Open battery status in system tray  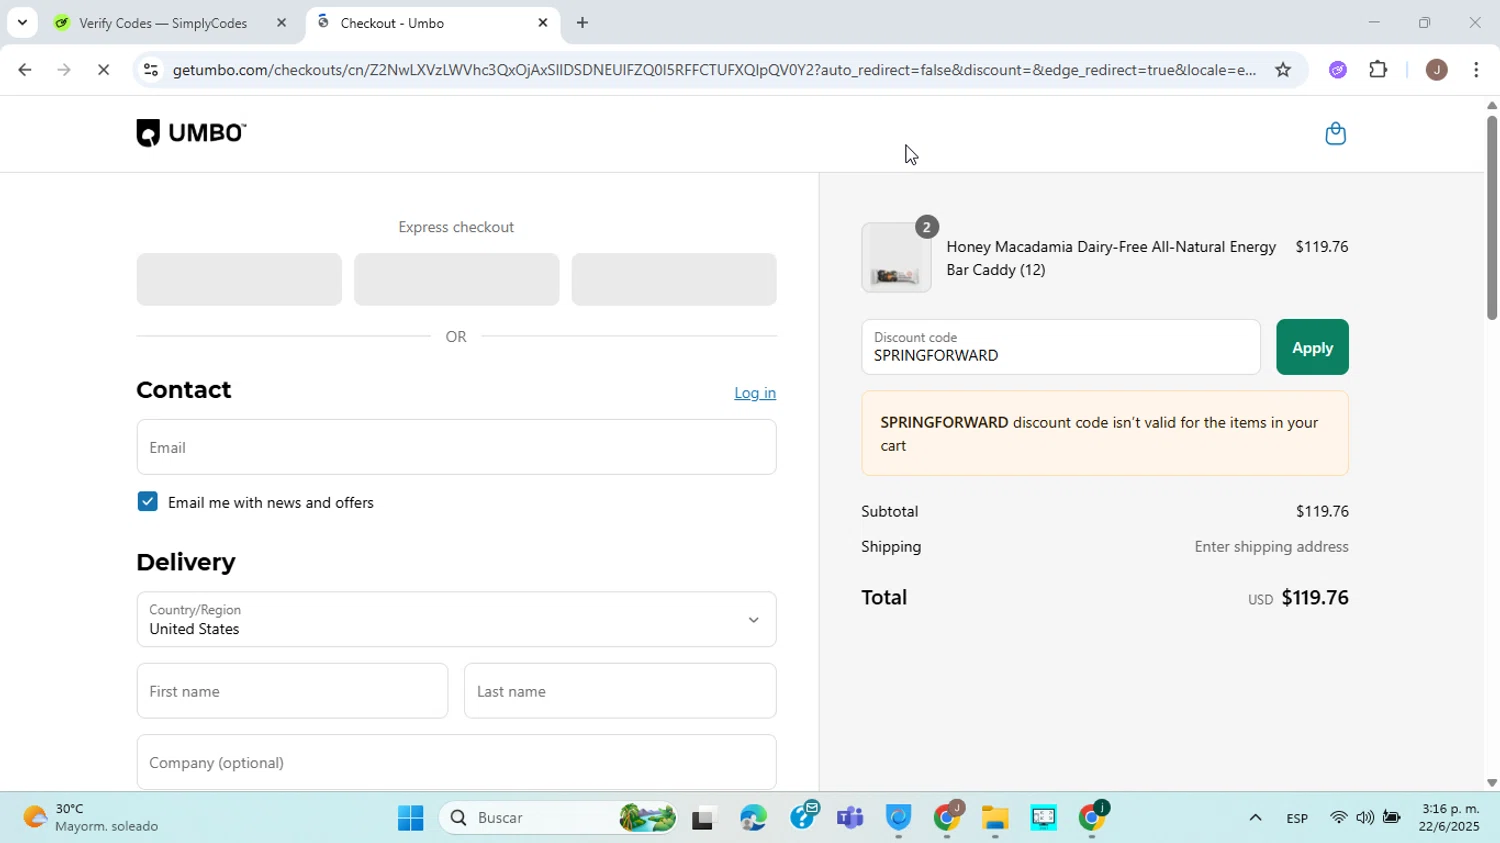pyautogui.click(x=1391, y=818)
